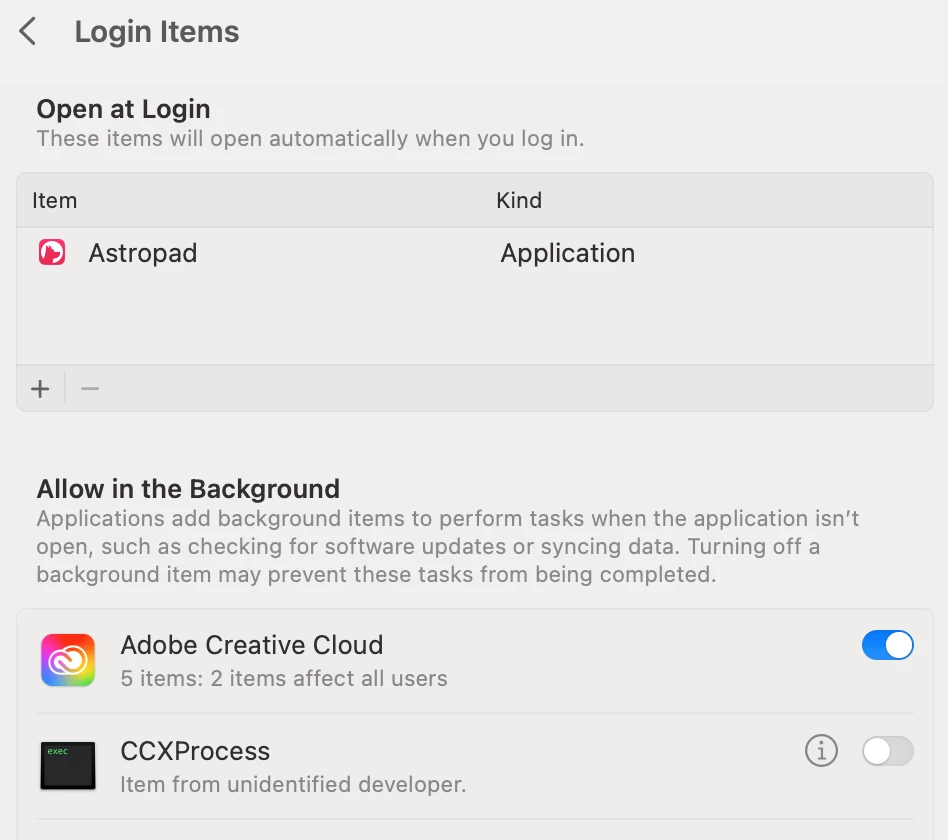
Task: Click the Astropad app icon
Action: pos(52,253)
